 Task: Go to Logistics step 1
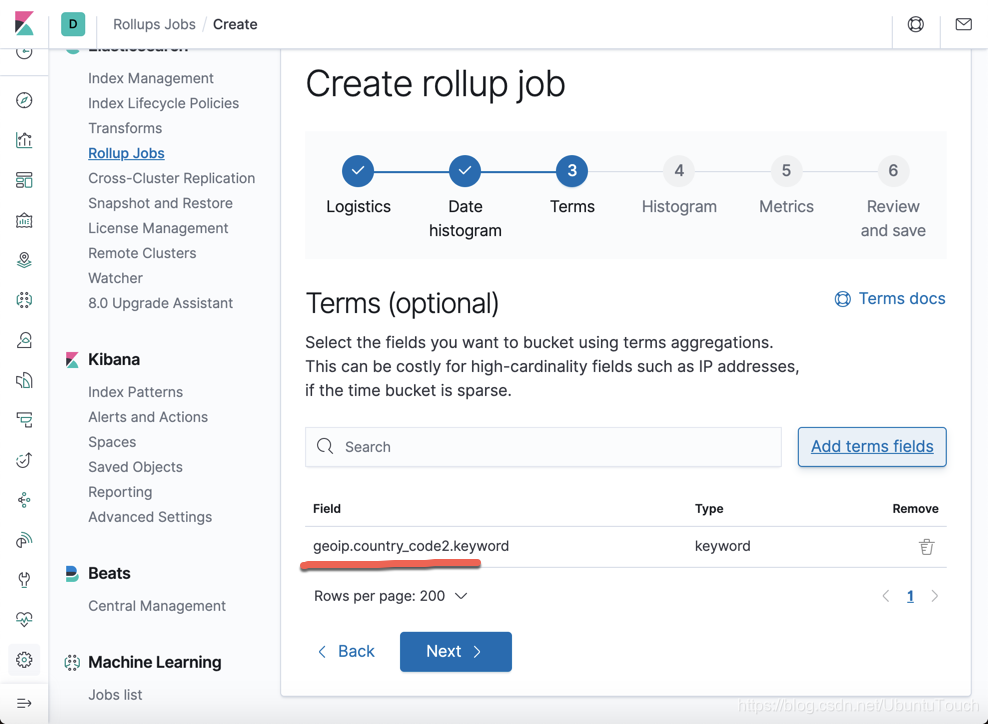(x=358, y=171)
